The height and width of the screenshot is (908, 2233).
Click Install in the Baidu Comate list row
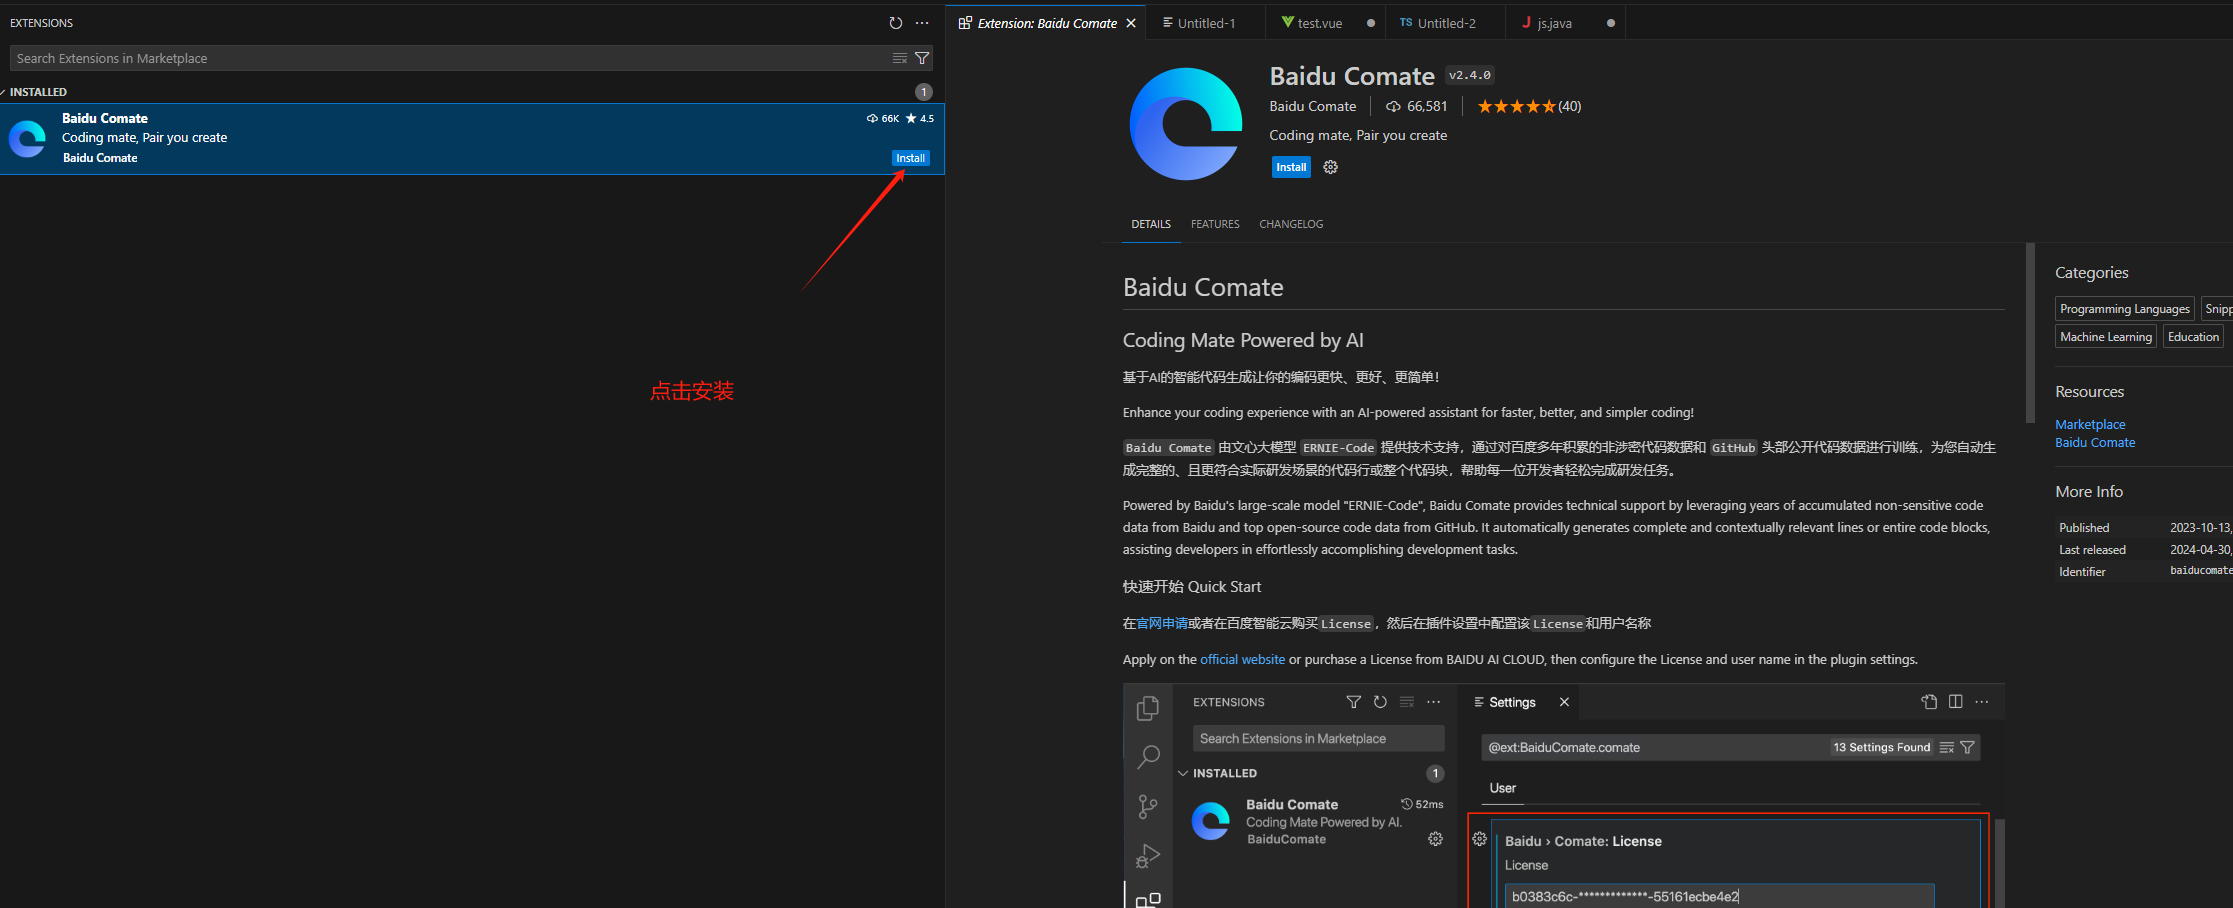(910, 158)
